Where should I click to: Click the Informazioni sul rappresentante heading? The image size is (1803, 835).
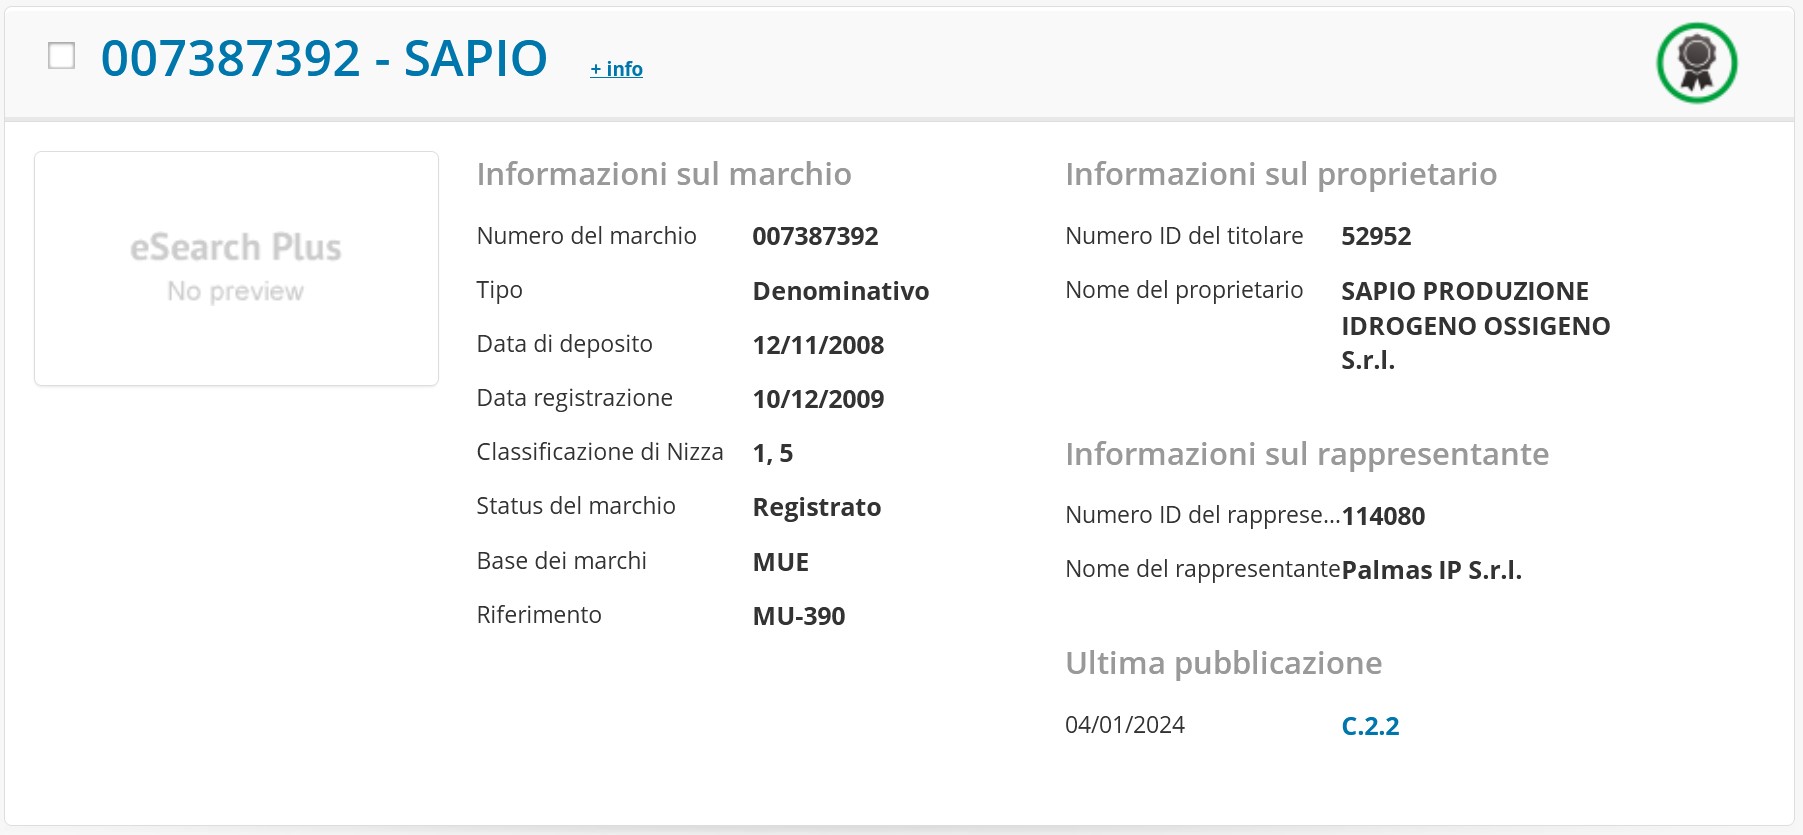(1307, 454)
